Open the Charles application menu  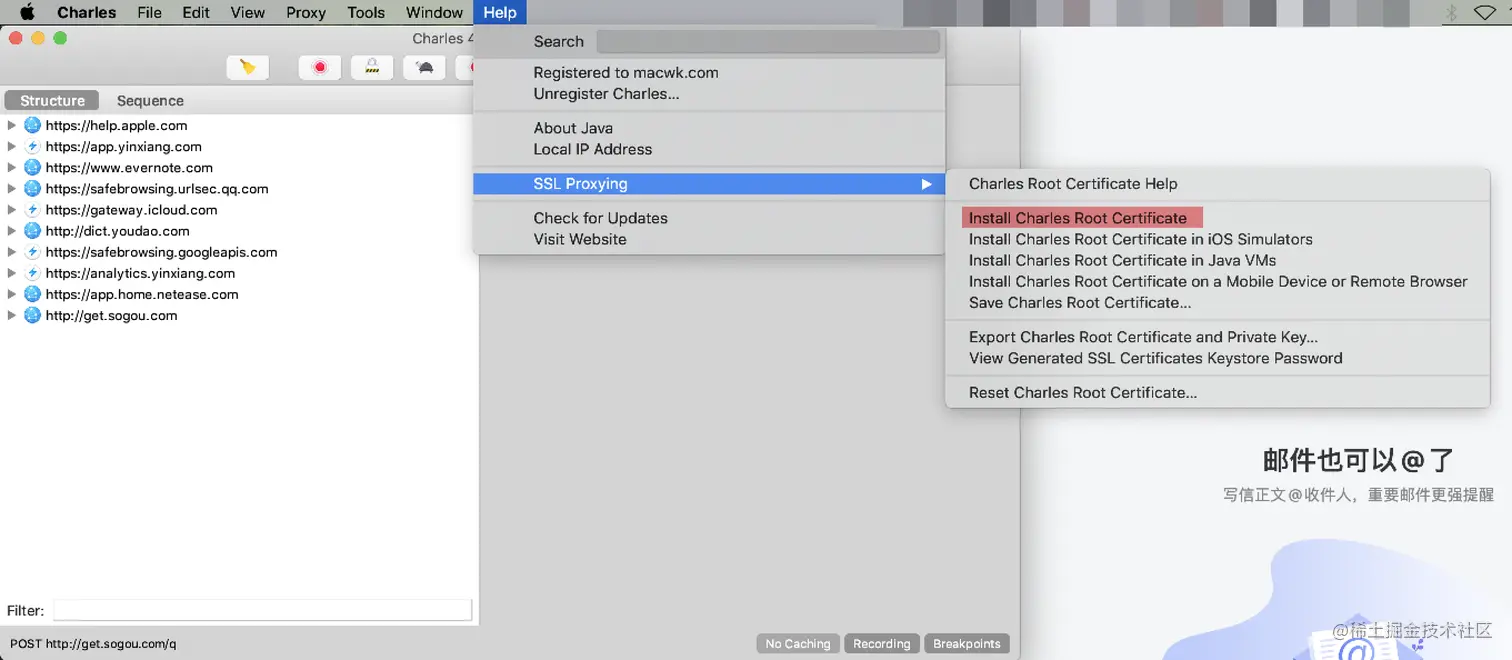click(x=87, y=13)
